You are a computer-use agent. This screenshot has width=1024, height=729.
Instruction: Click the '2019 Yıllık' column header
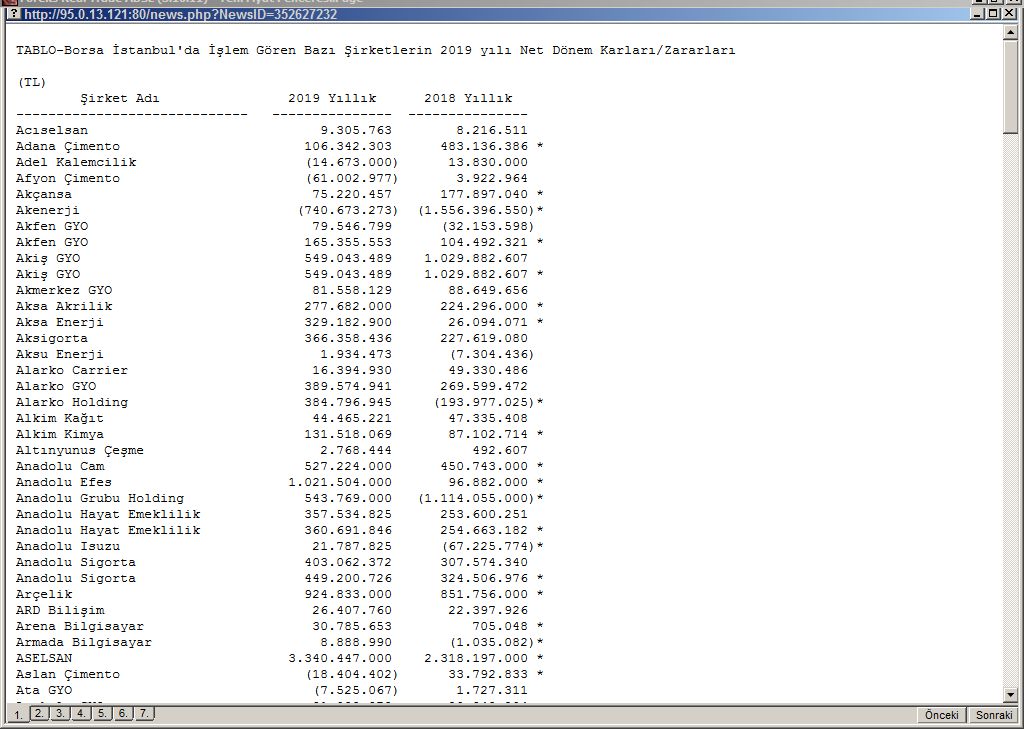pyautogui.click(x=332, y=99)
